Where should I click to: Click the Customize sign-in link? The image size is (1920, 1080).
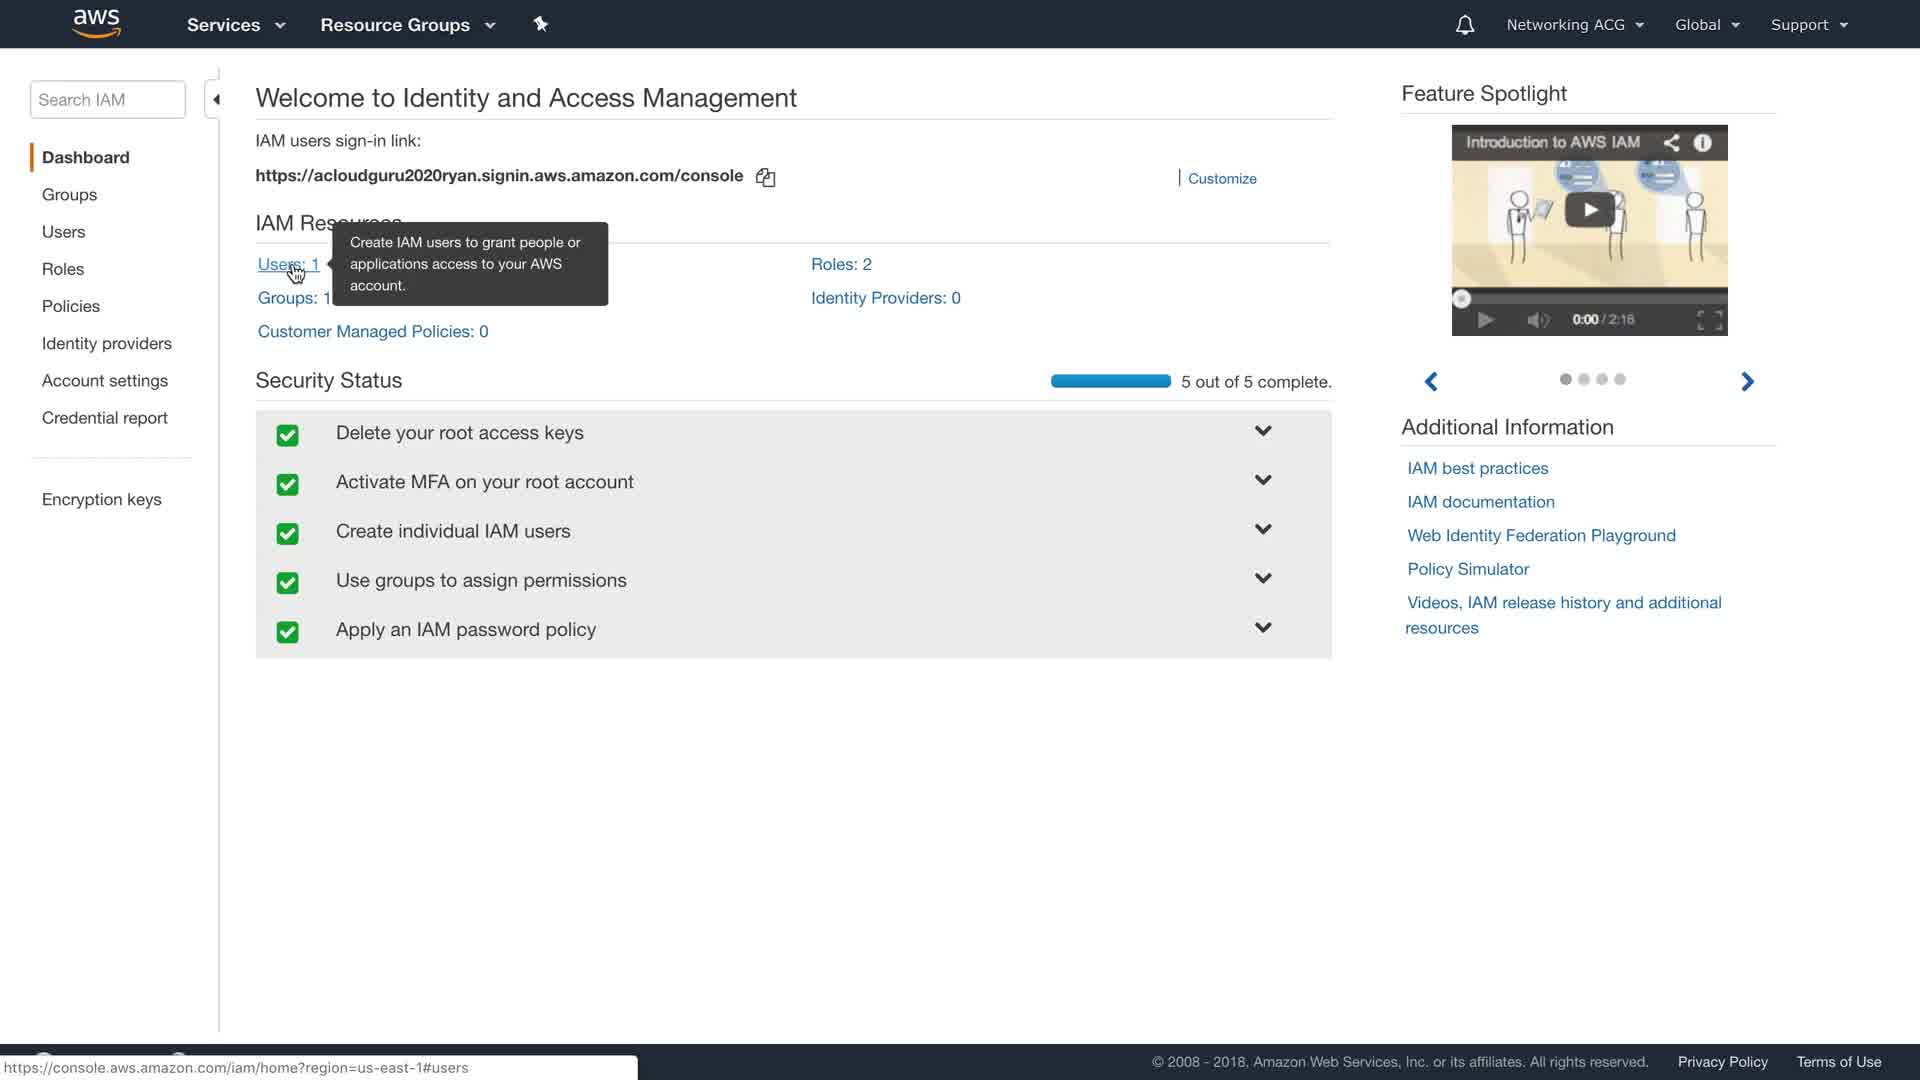[x=1222, y=178]
